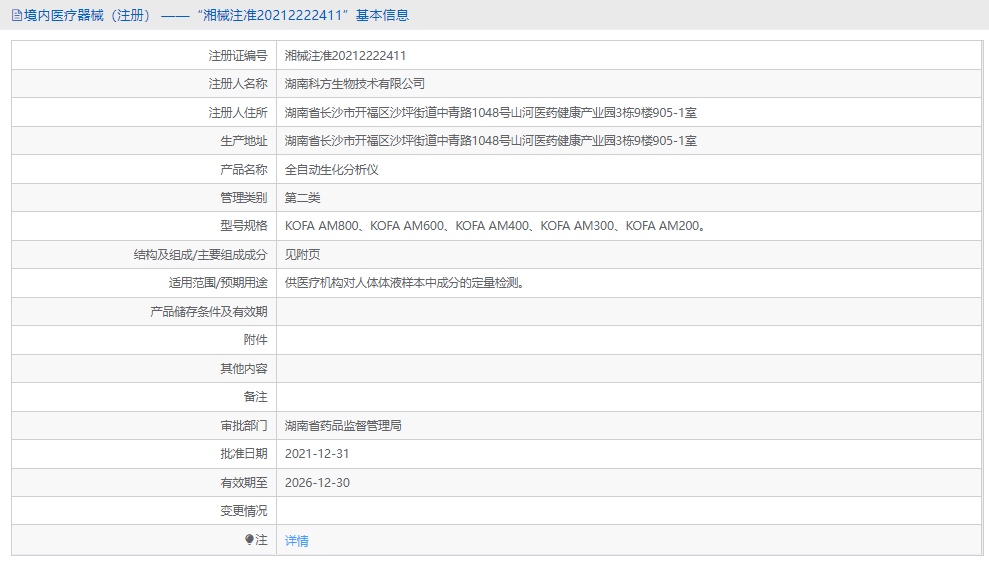This screenshot has width=989, height=564.
Task: Click the 变更情况 row label
Action: click(x=244, y=511)
